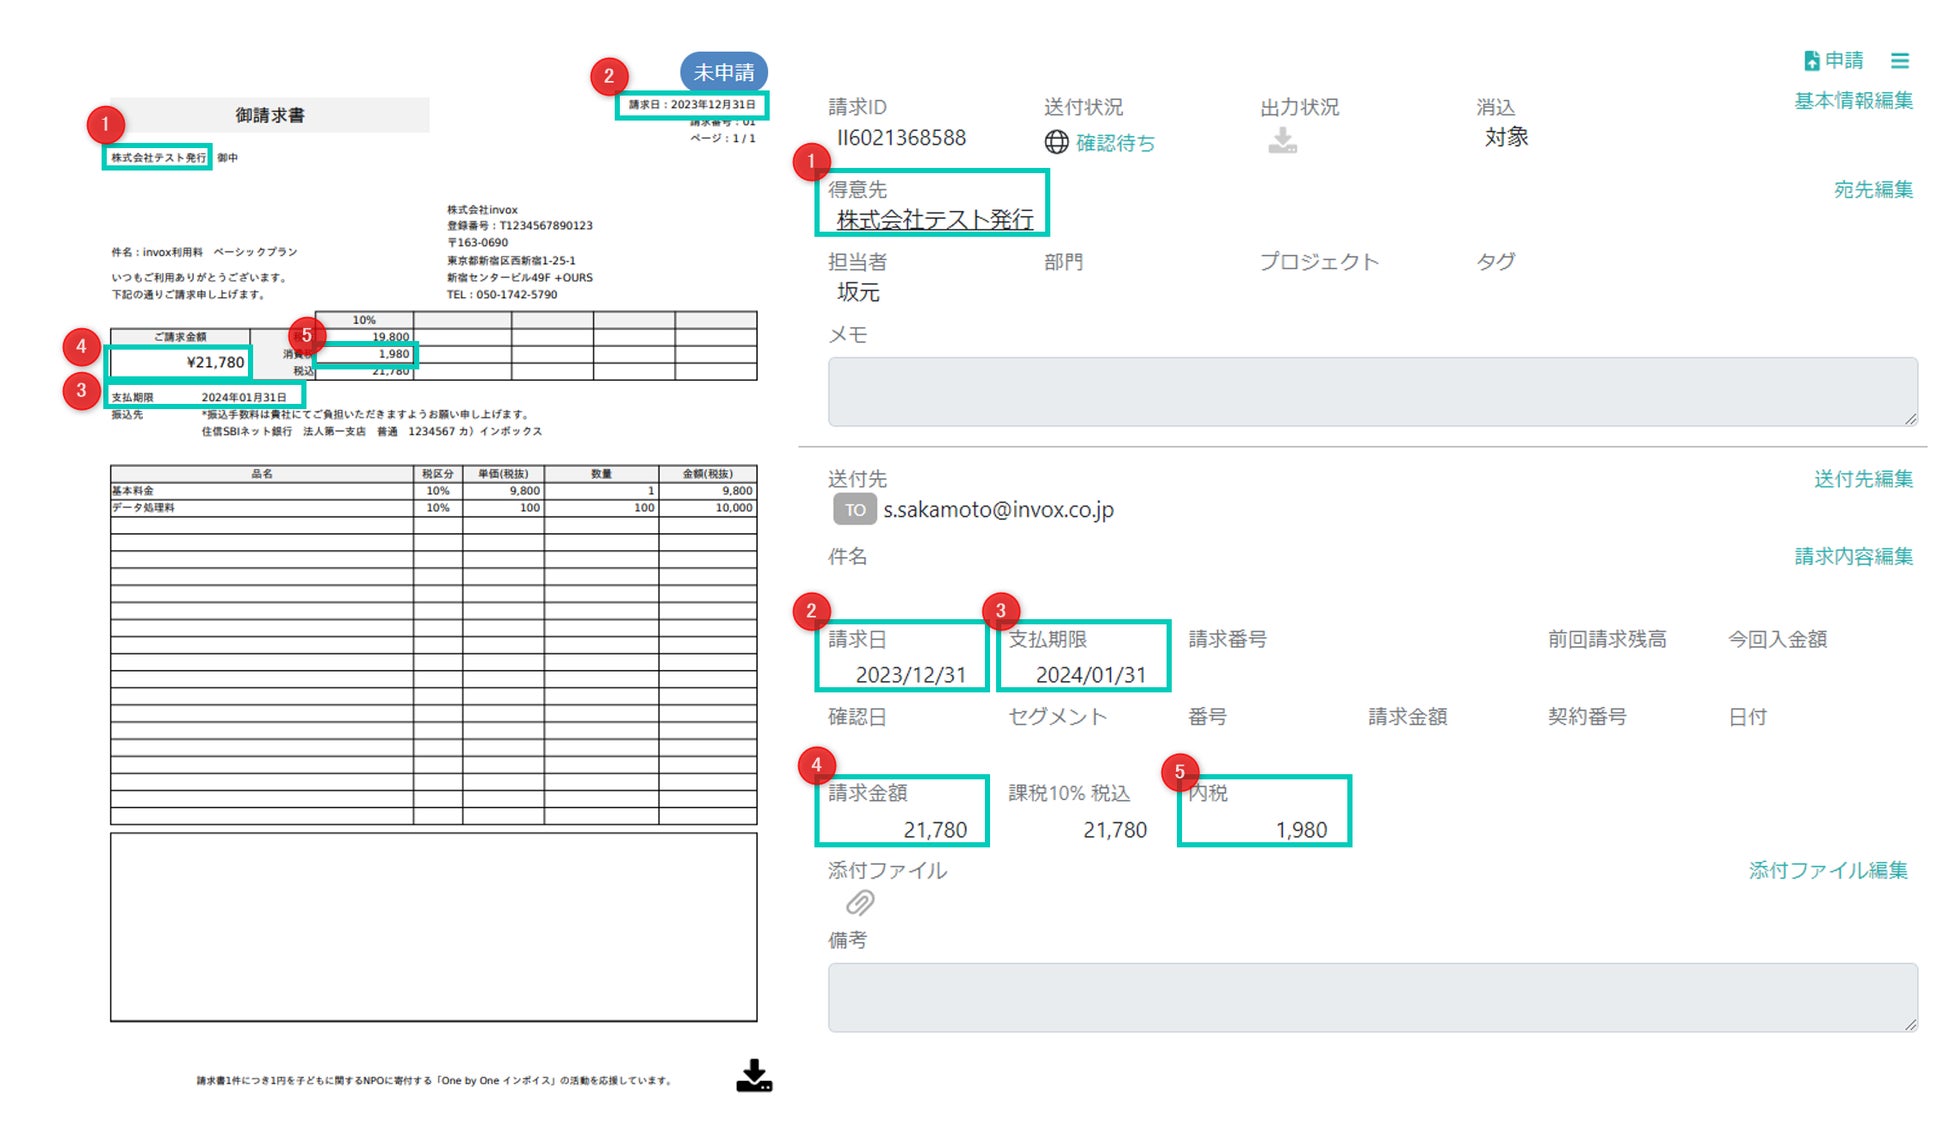Click the 申請 document icon
Image resolution: width=1950 pixels, height=1129 pixels.
[1811, 61]
